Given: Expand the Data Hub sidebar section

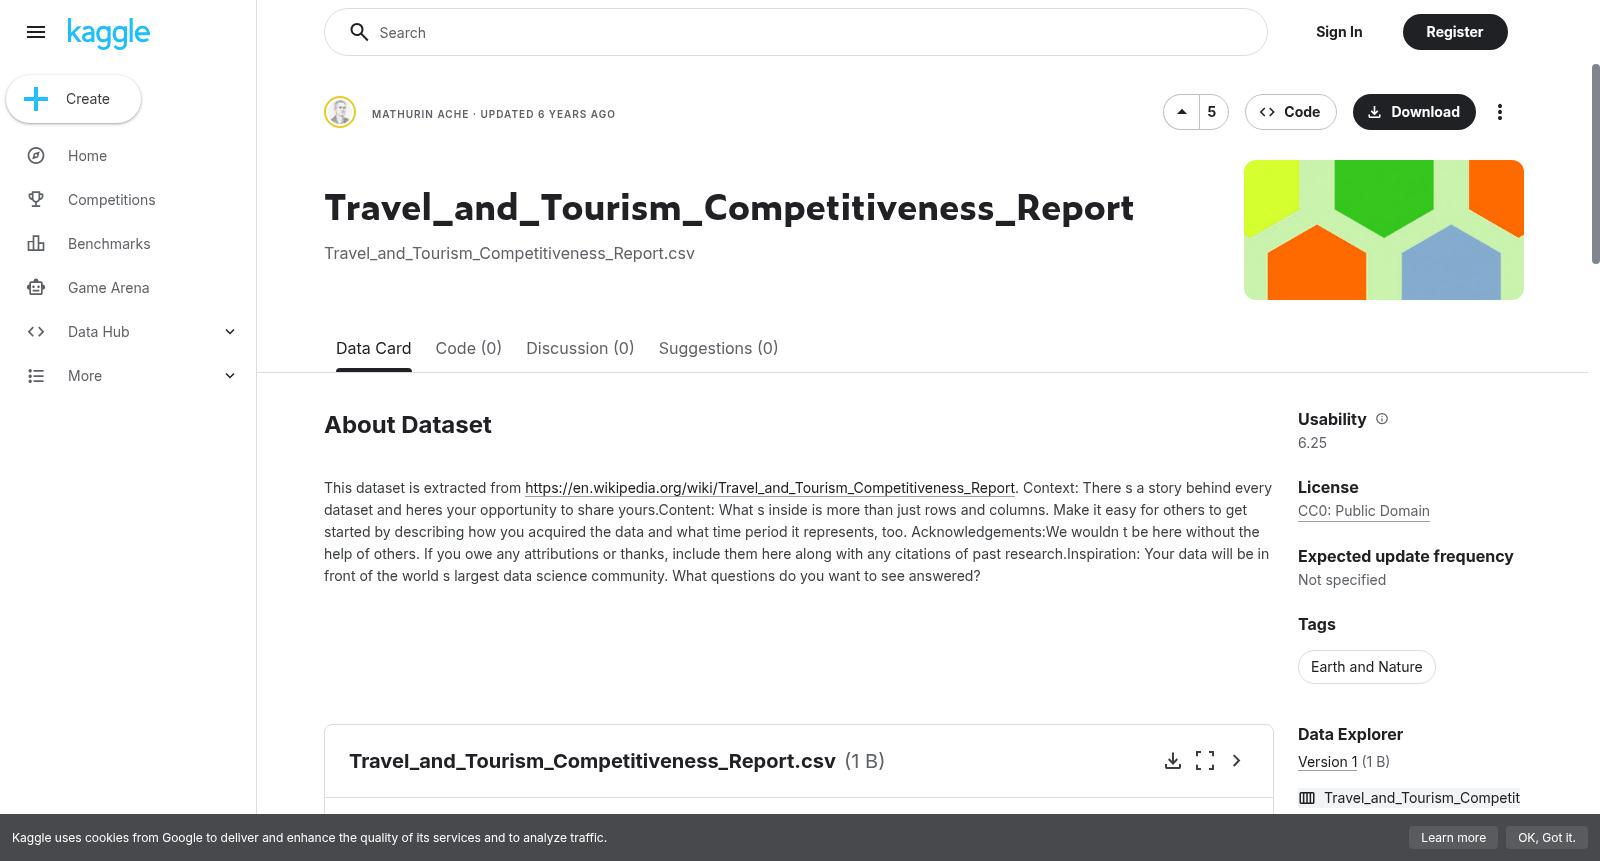Looking at the screenshot, I should coord(230,332).
